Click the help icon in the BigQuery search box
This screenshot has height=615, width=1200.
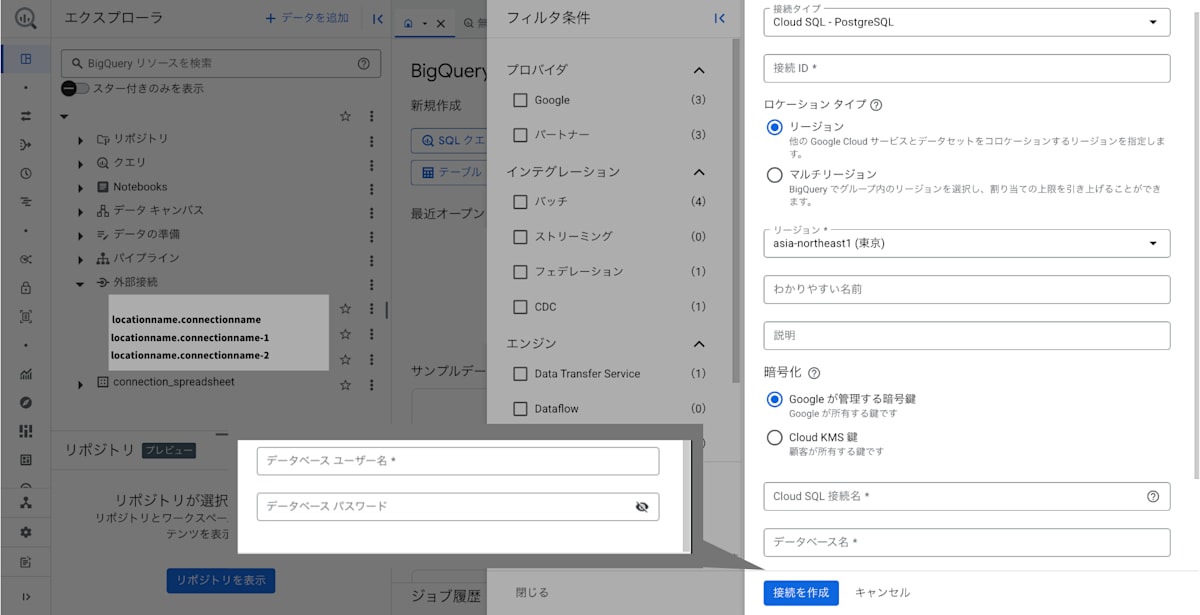point(363,63)
